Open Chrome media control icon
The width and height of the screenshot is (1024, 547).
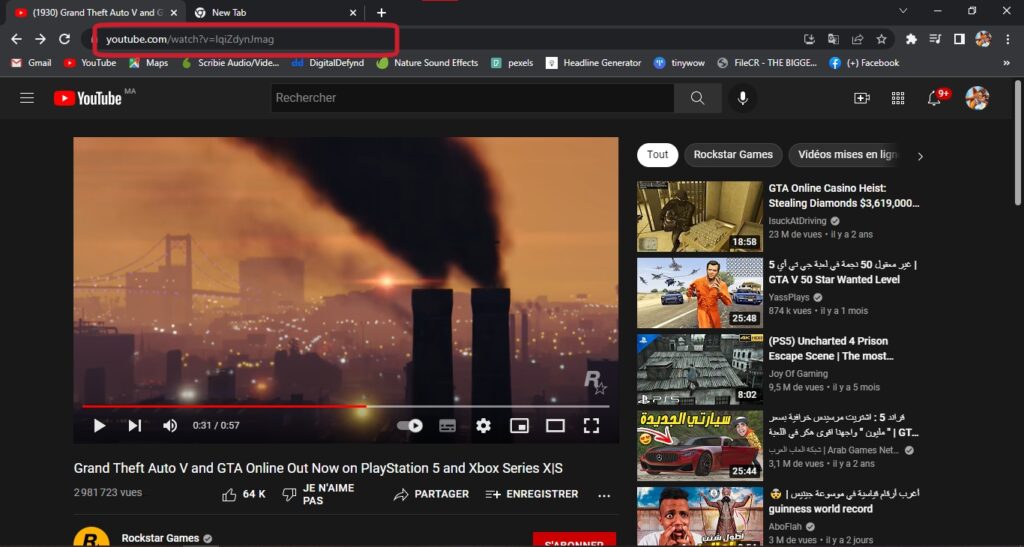[935, 39]
